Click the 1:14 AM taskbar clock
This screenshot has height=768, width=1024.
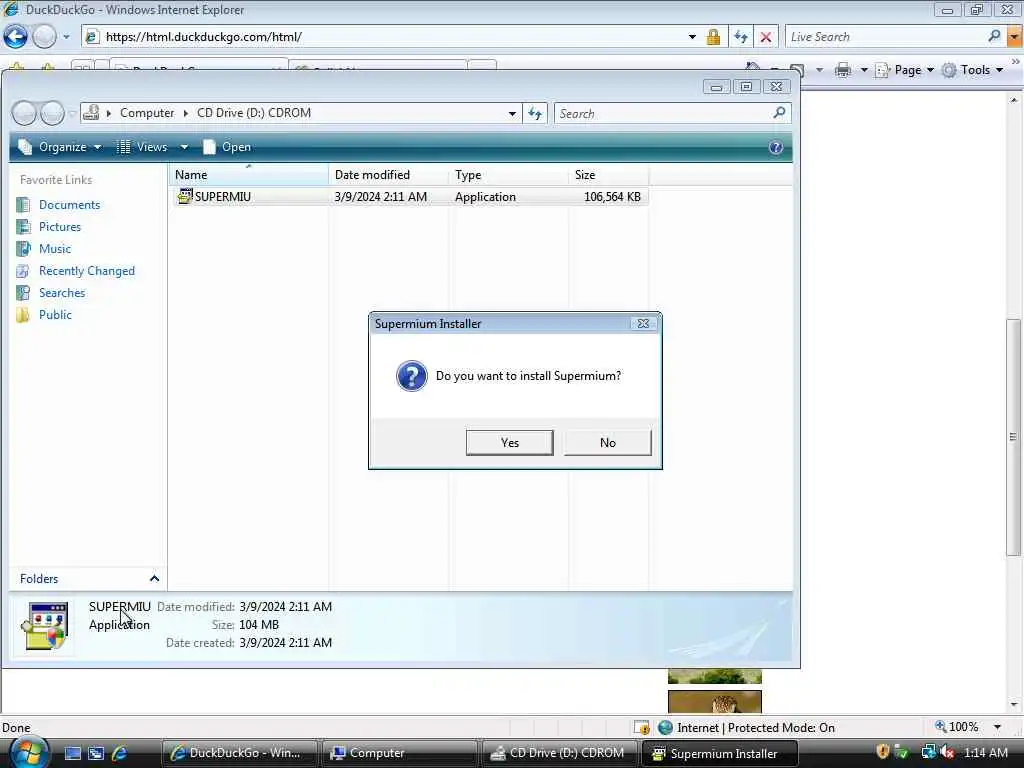[985, 752]
